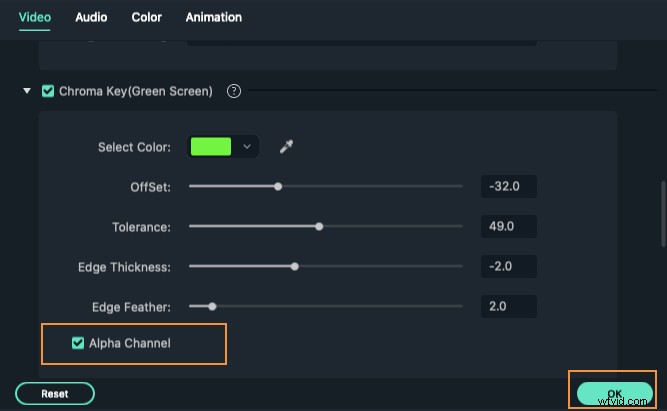Click the Edge Thickness slider knob
This screenshot has width=667, height=411.
point(294,267)
